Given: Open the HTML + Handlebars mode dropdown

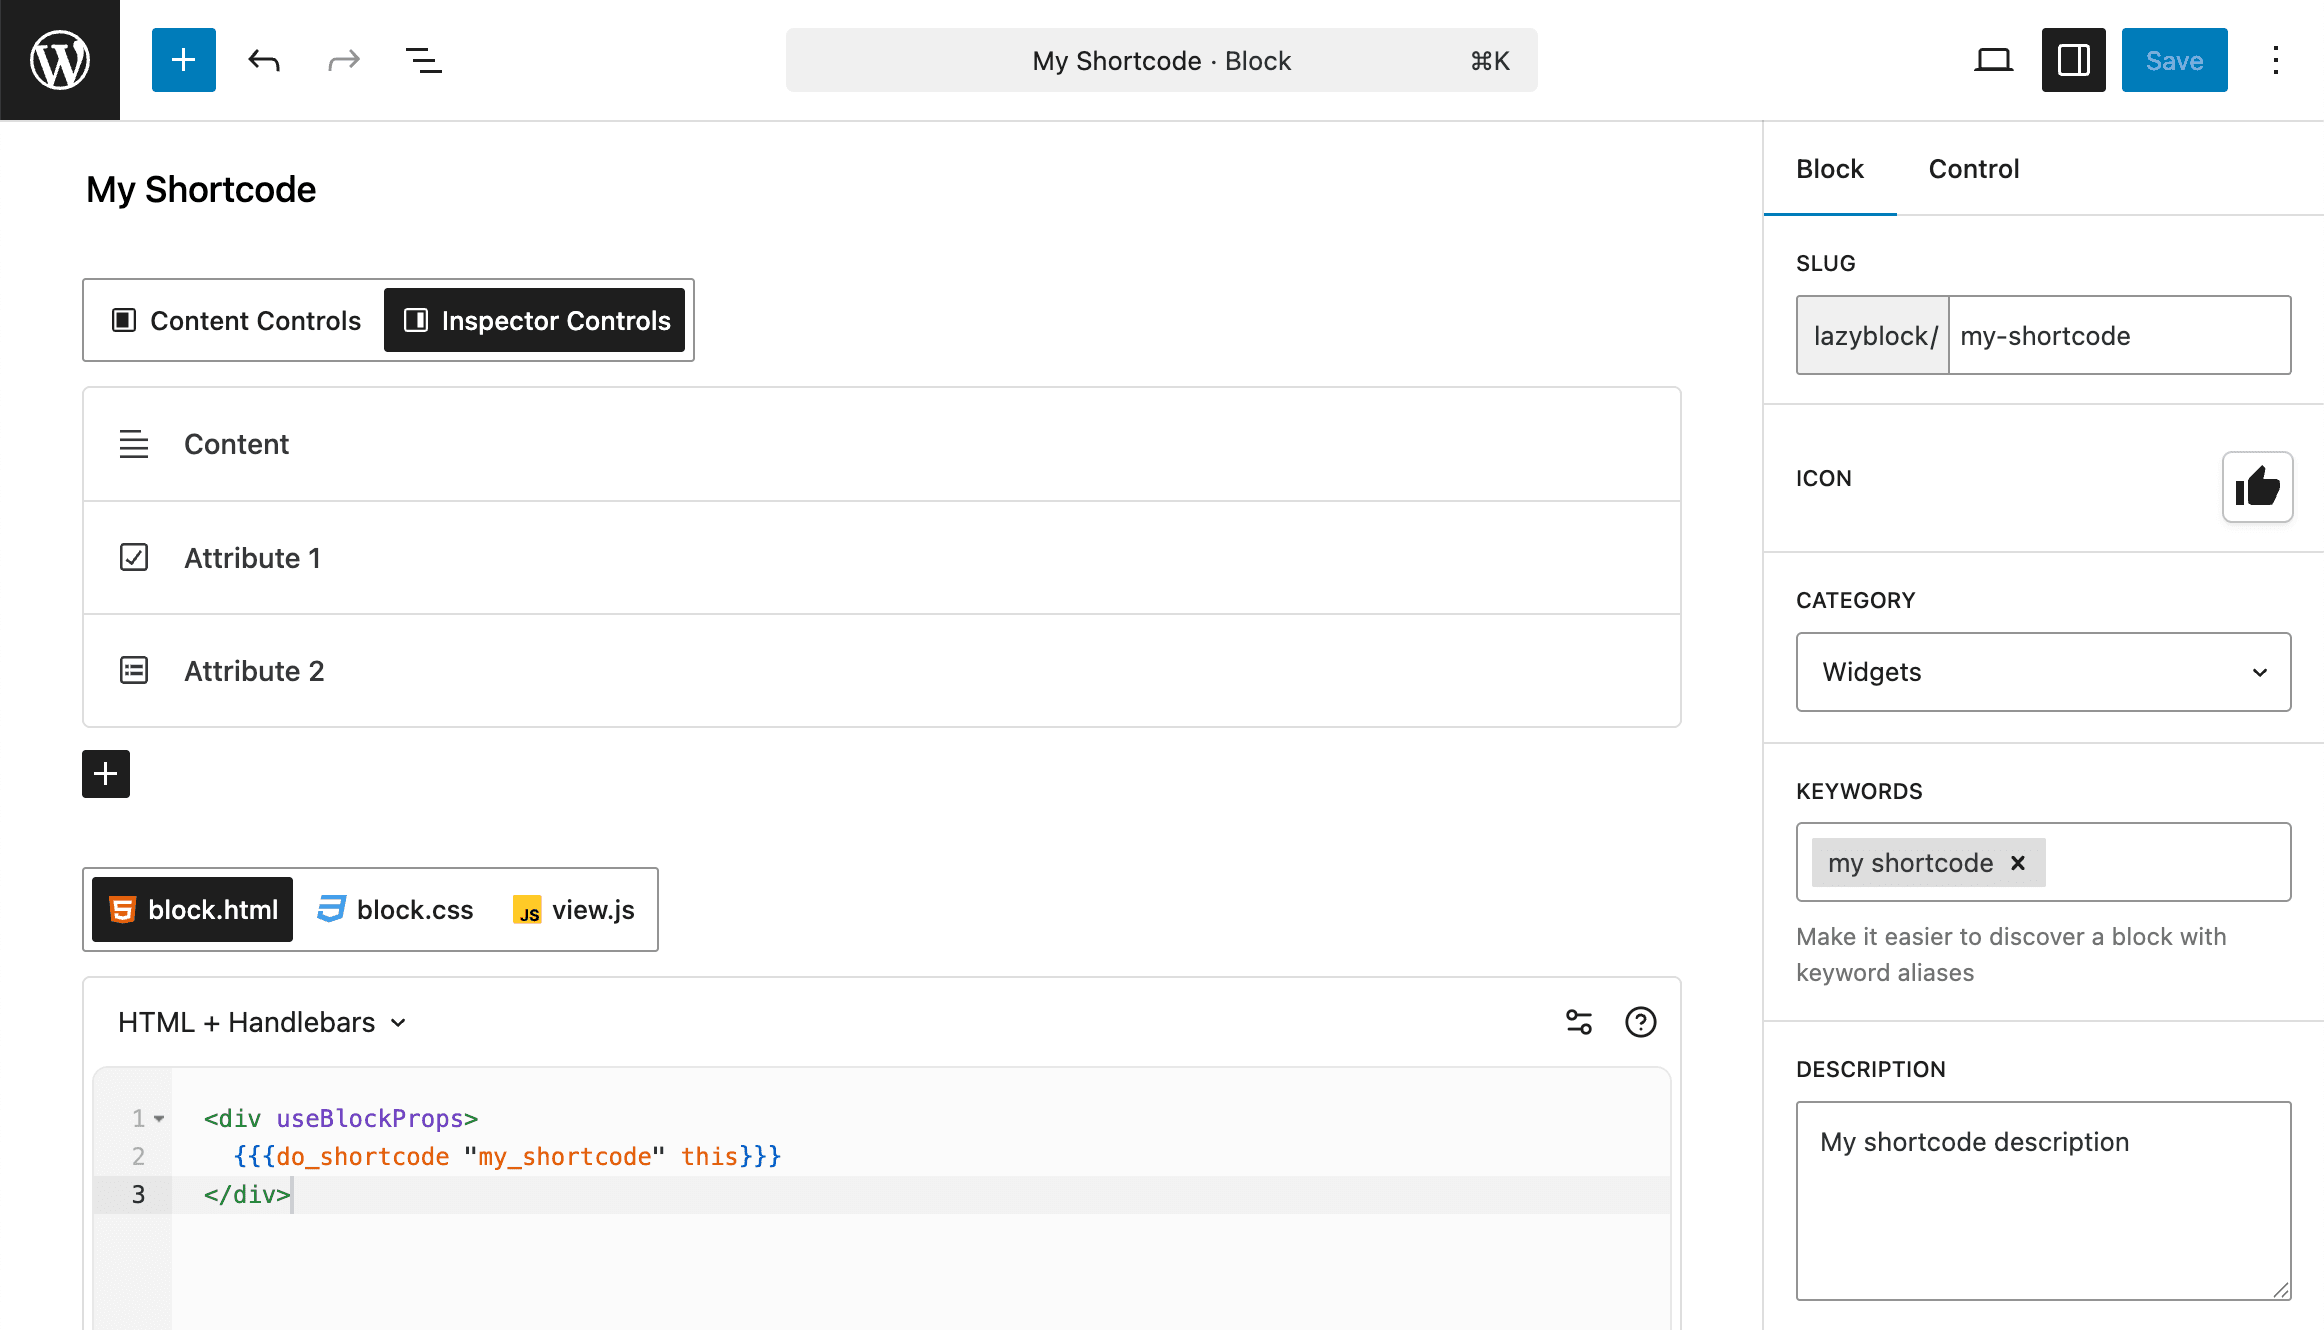Looking at the screenshot, I should click(x=263, y=1022).
